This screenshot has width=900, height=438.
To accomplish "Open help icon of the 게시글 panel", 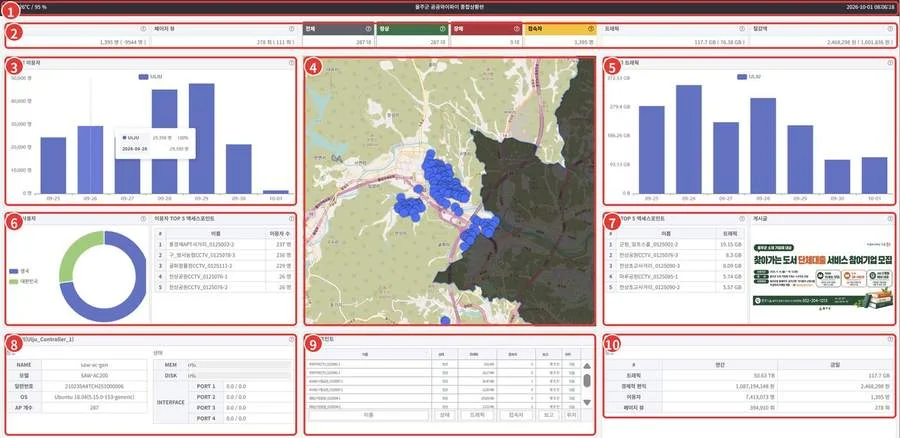I will pos(889,218).
